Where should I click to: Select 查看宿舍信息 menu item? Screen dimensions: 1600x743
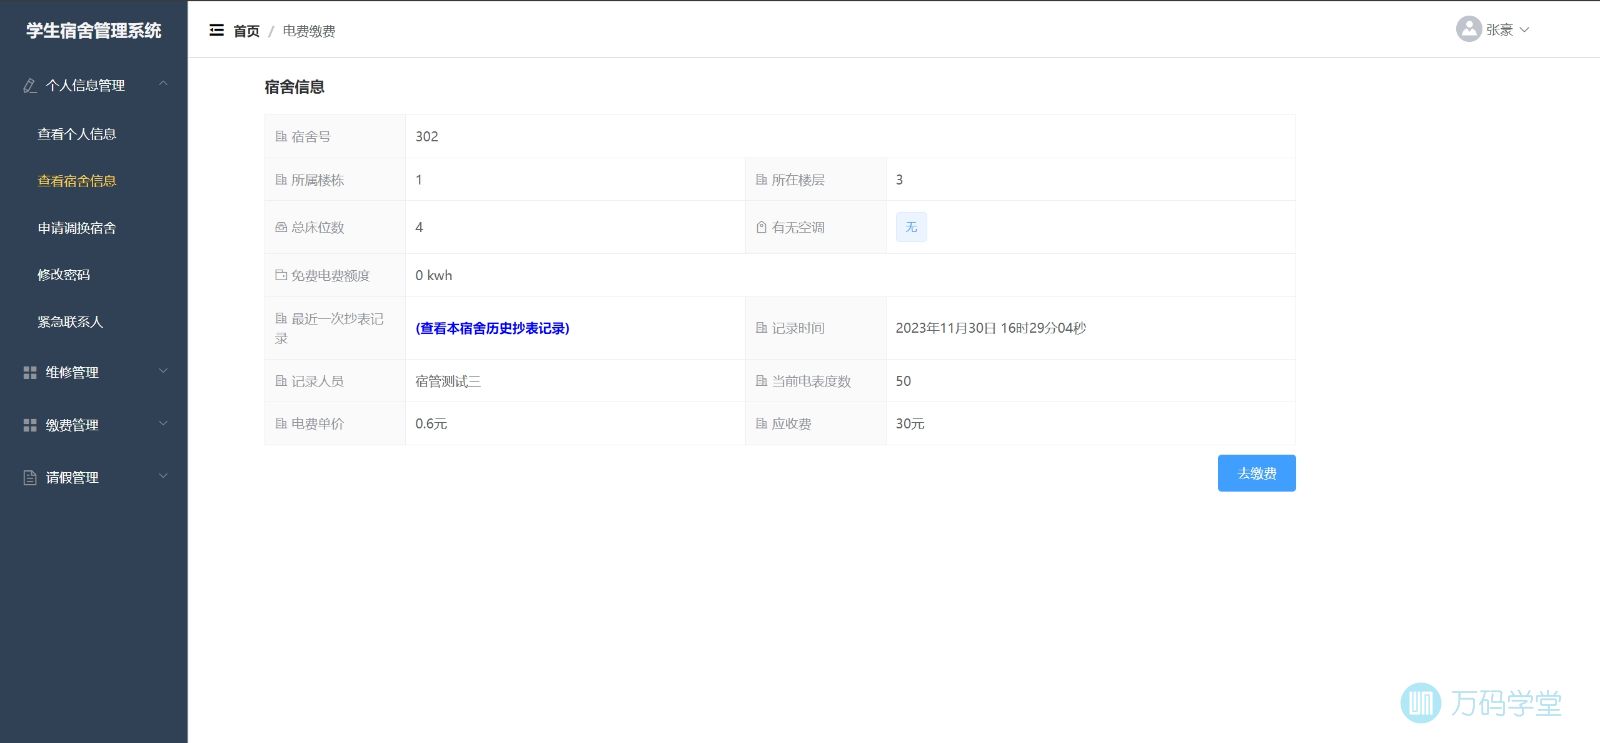pos(77,181)
